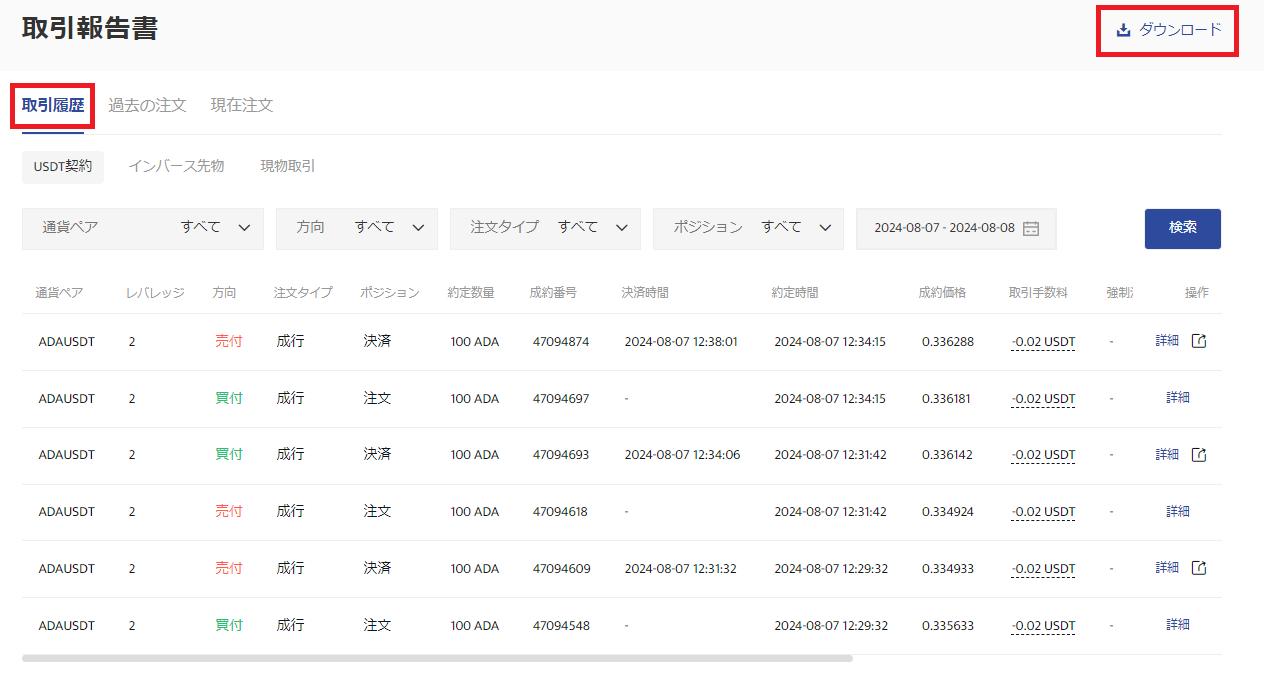Switch to 過去の注文 tab
Image resolution: width=1264 pixels, height=681 pixels.
147,105
